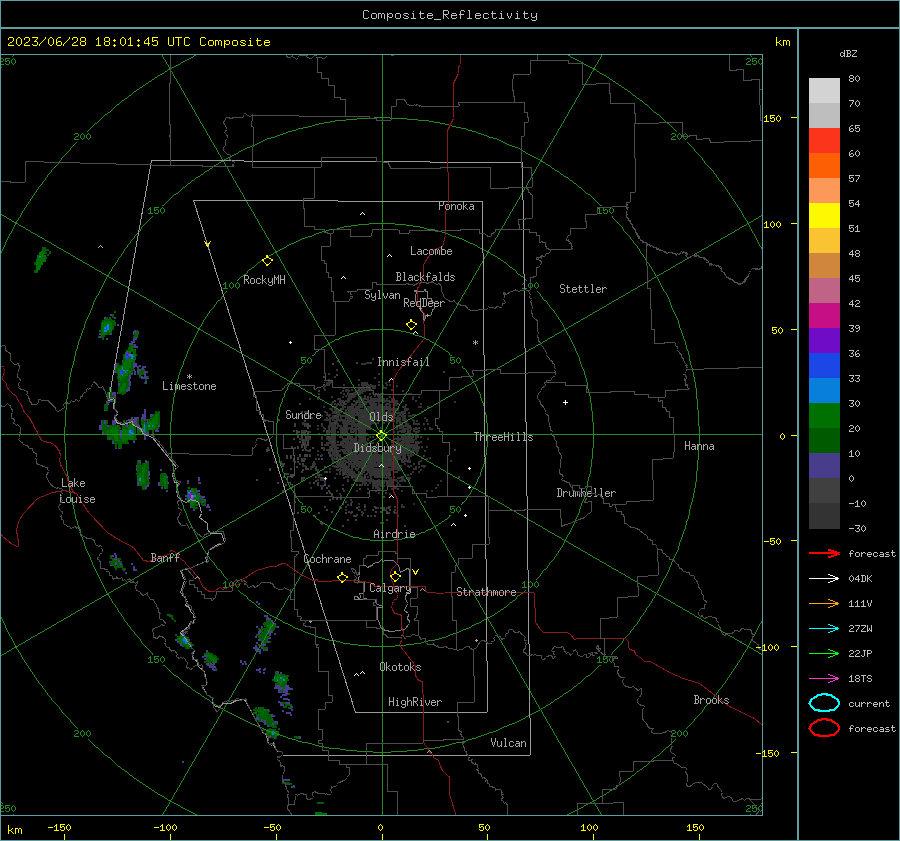Click the Lake Louise label

click(77, 491)
